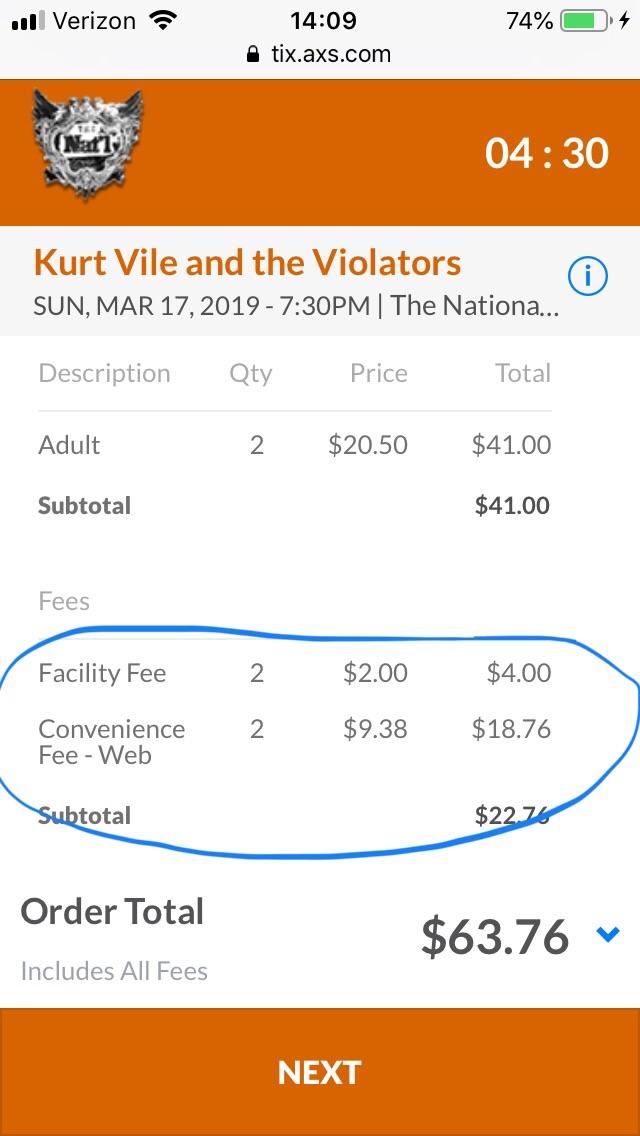640x1136 pixels.
Task: Select the Qty column header
Action: pos(251,373)
